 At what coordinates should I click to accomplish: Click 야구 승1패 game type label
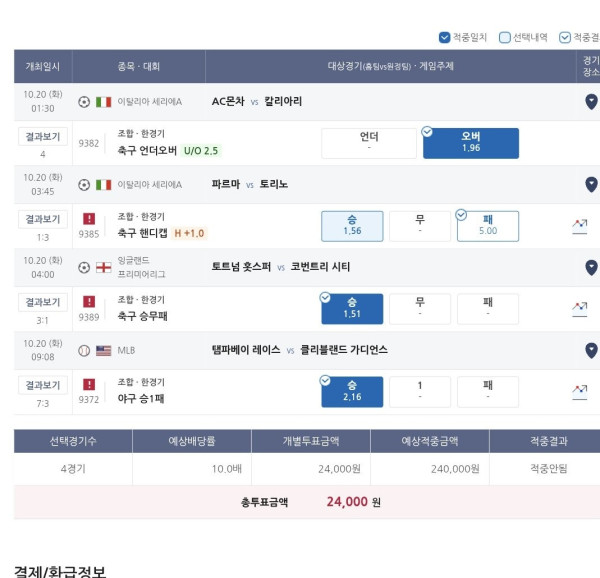[141, 399]
